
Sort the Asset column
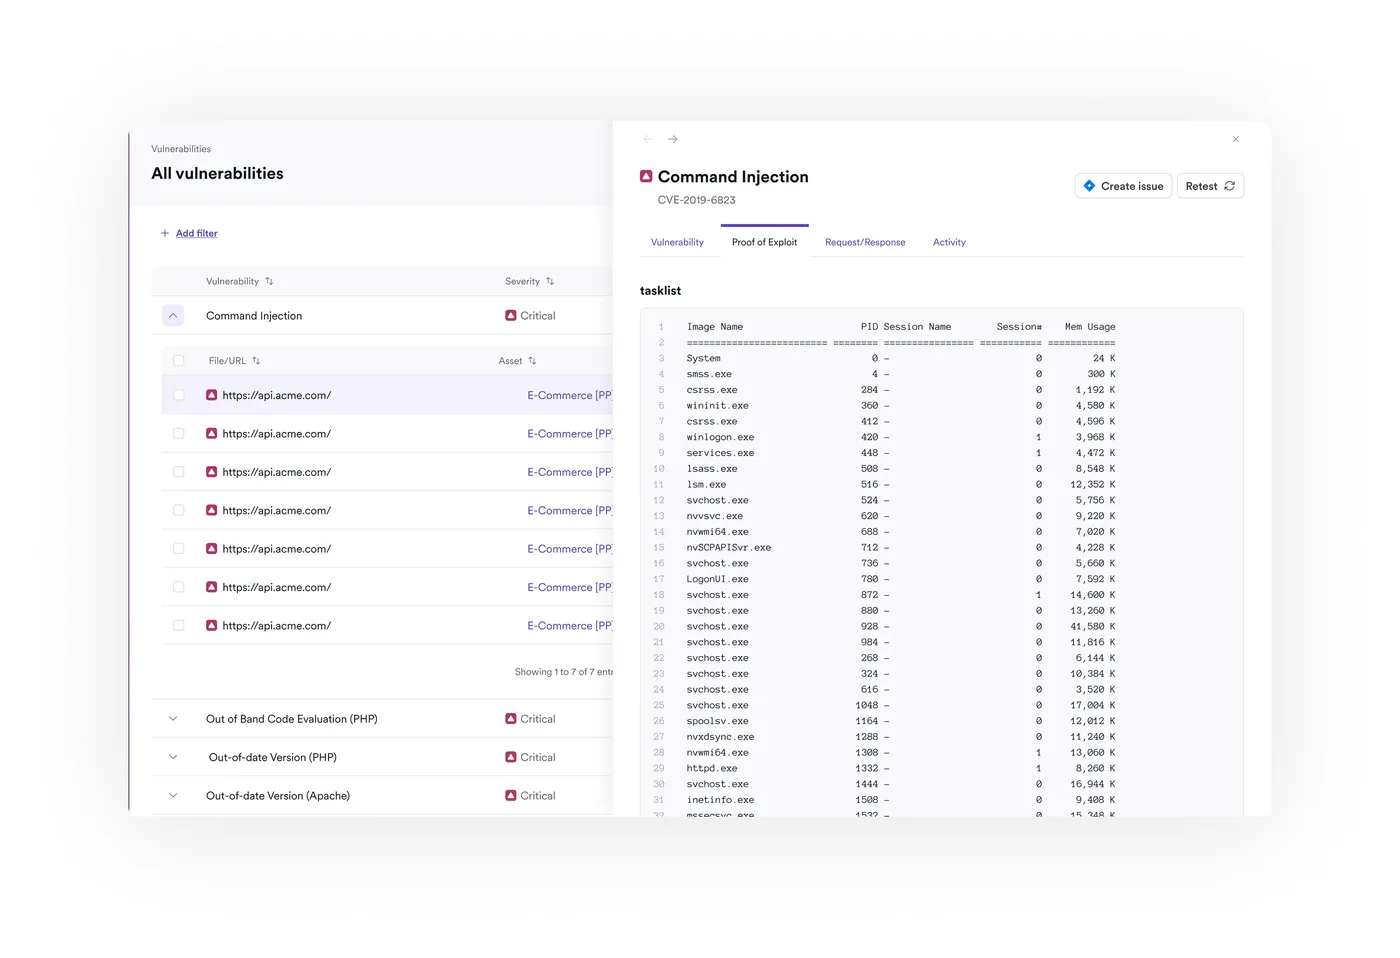click(x=532, y=361)
